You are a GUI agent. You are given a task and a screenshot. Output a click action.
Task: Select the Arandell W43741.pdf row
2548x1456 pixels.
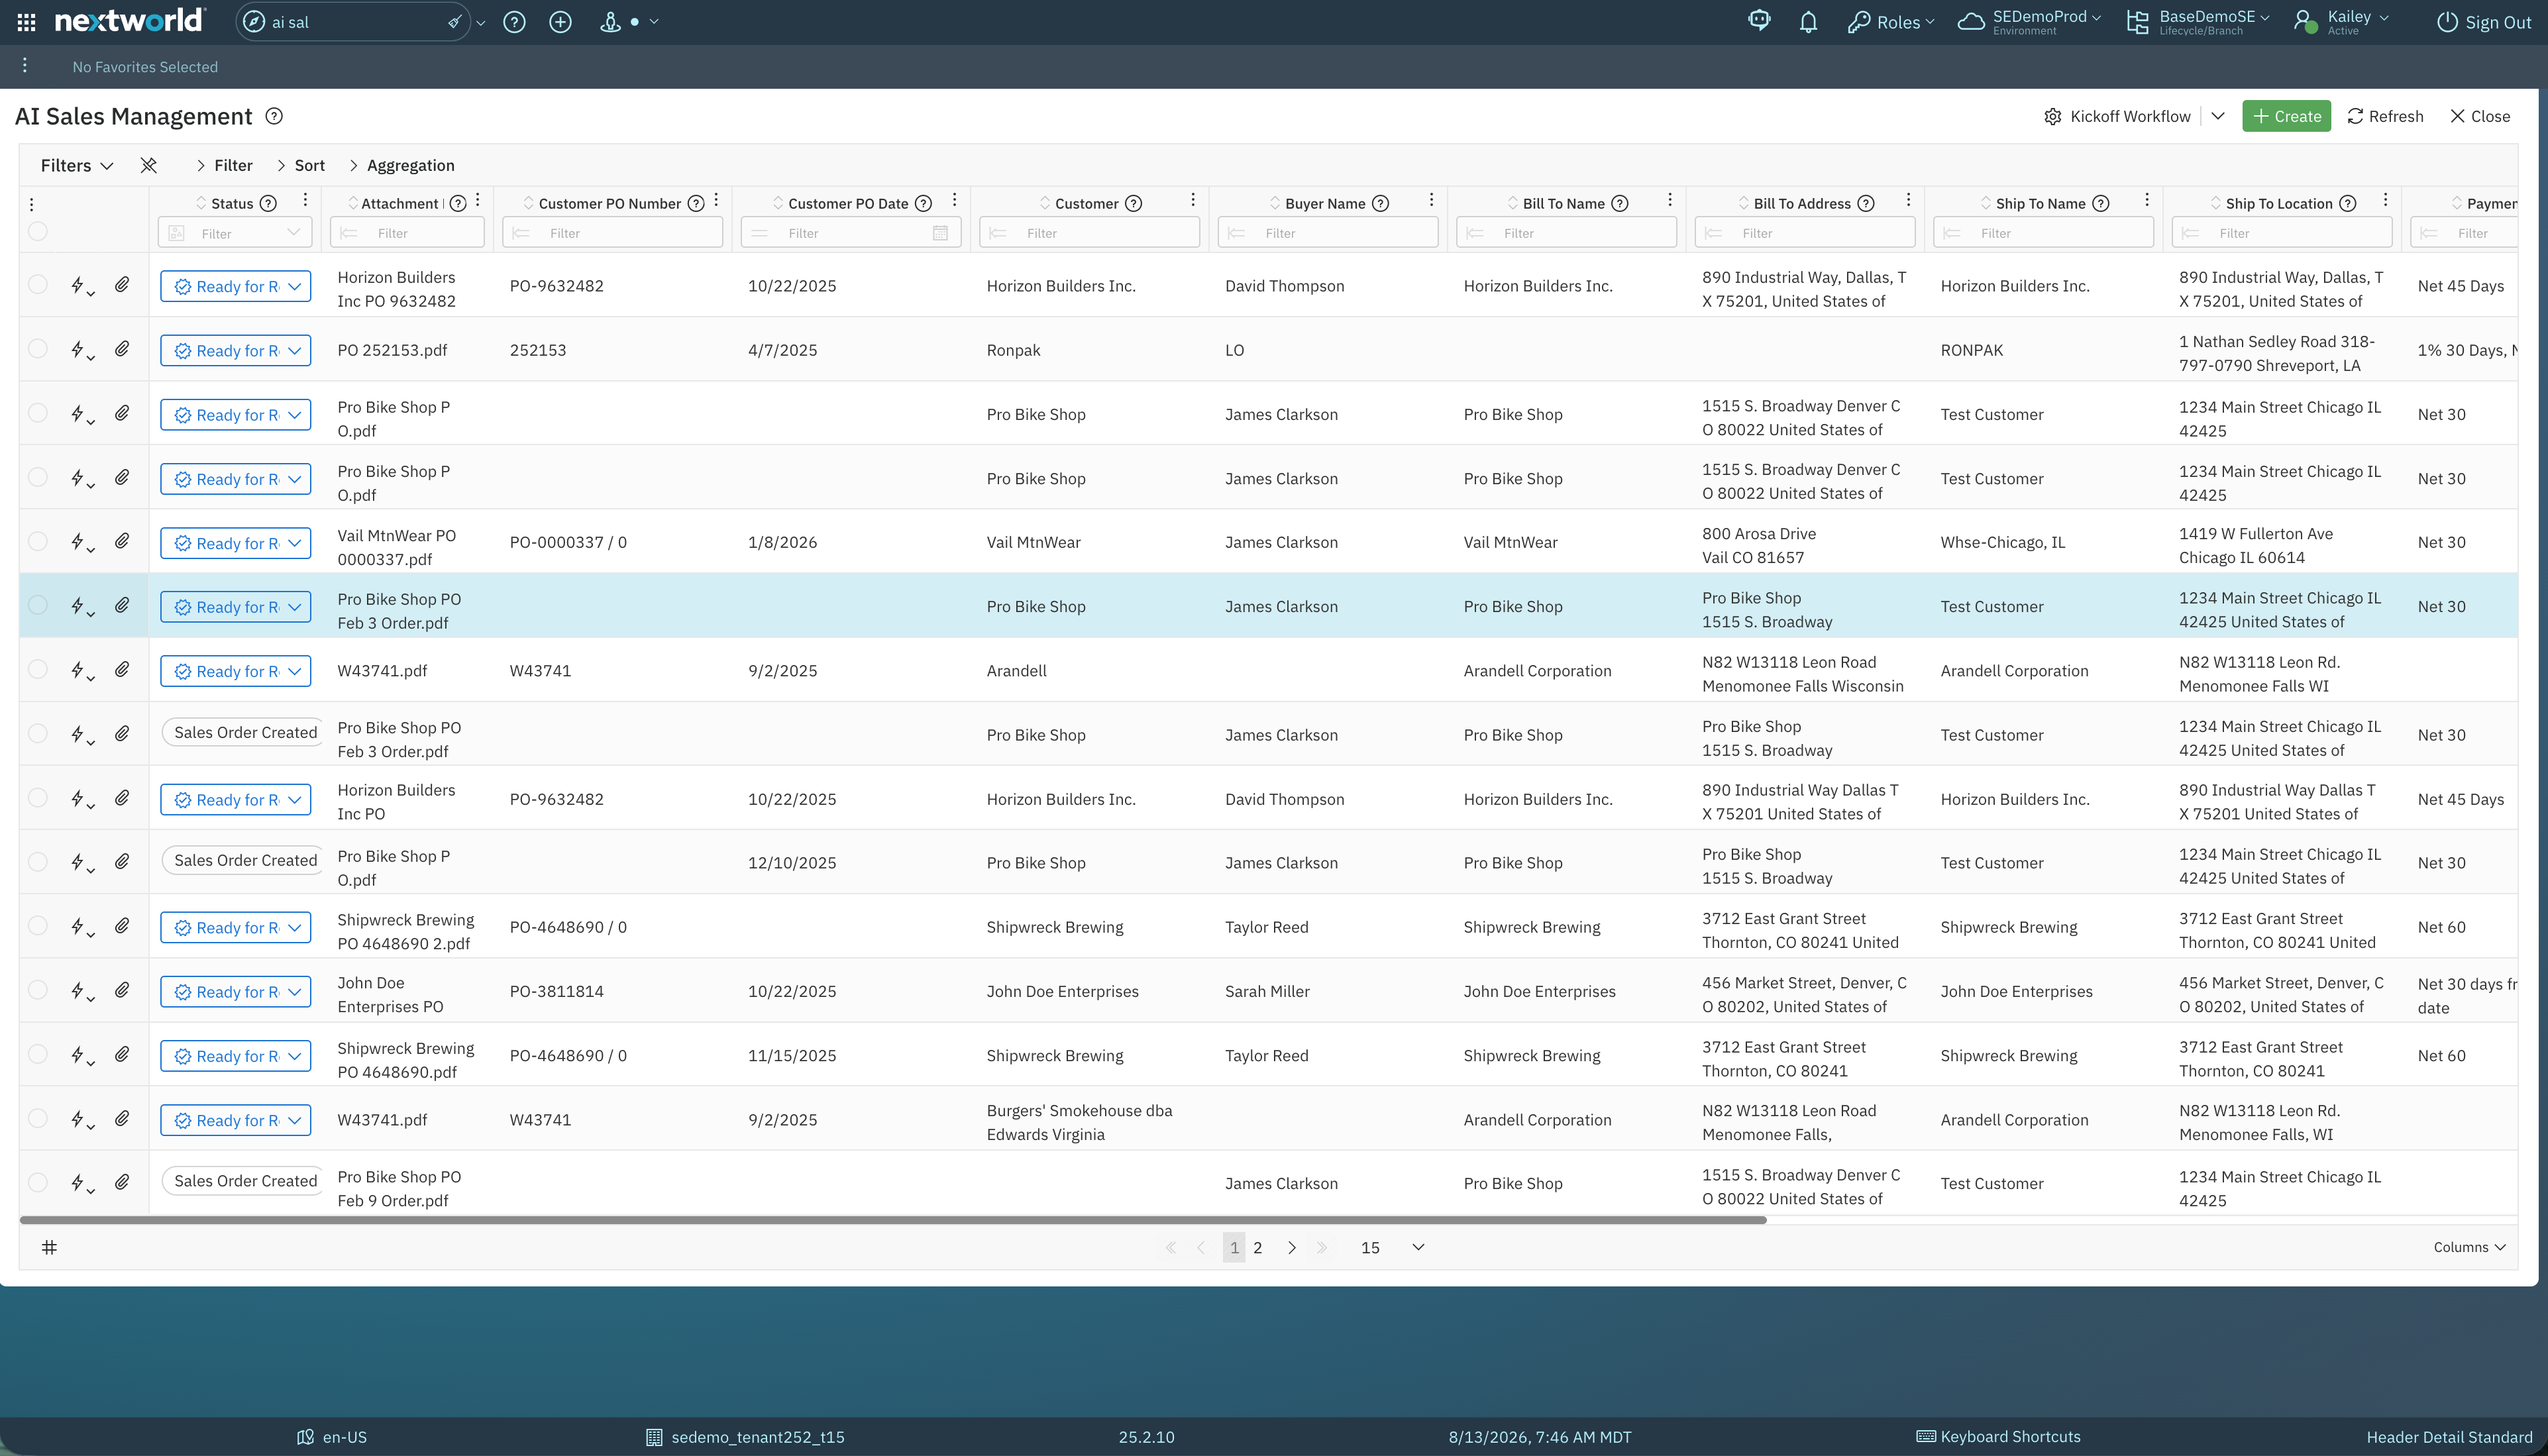pyautogui.click(x=38, y=669)
